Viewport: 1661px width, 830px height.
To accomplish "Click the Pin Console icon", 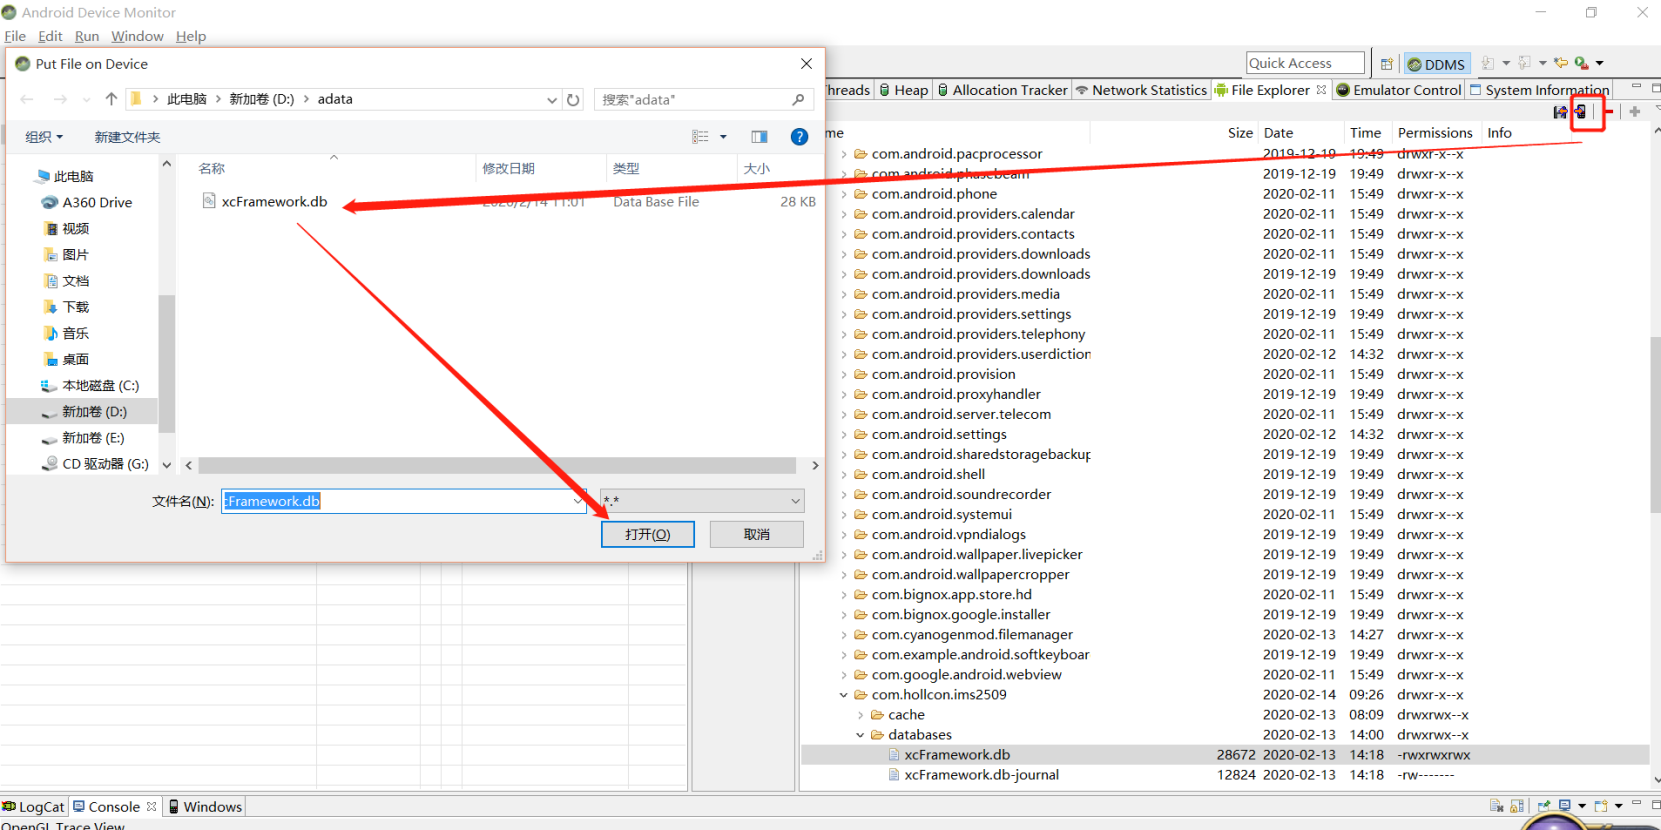I will coord(1544,806).
